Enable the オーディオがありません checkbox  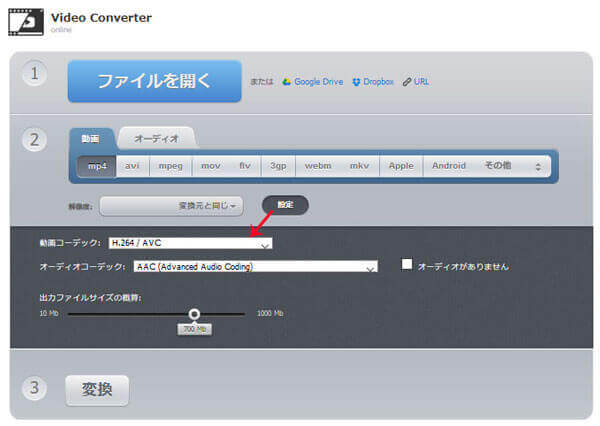(x=407, y=264)
